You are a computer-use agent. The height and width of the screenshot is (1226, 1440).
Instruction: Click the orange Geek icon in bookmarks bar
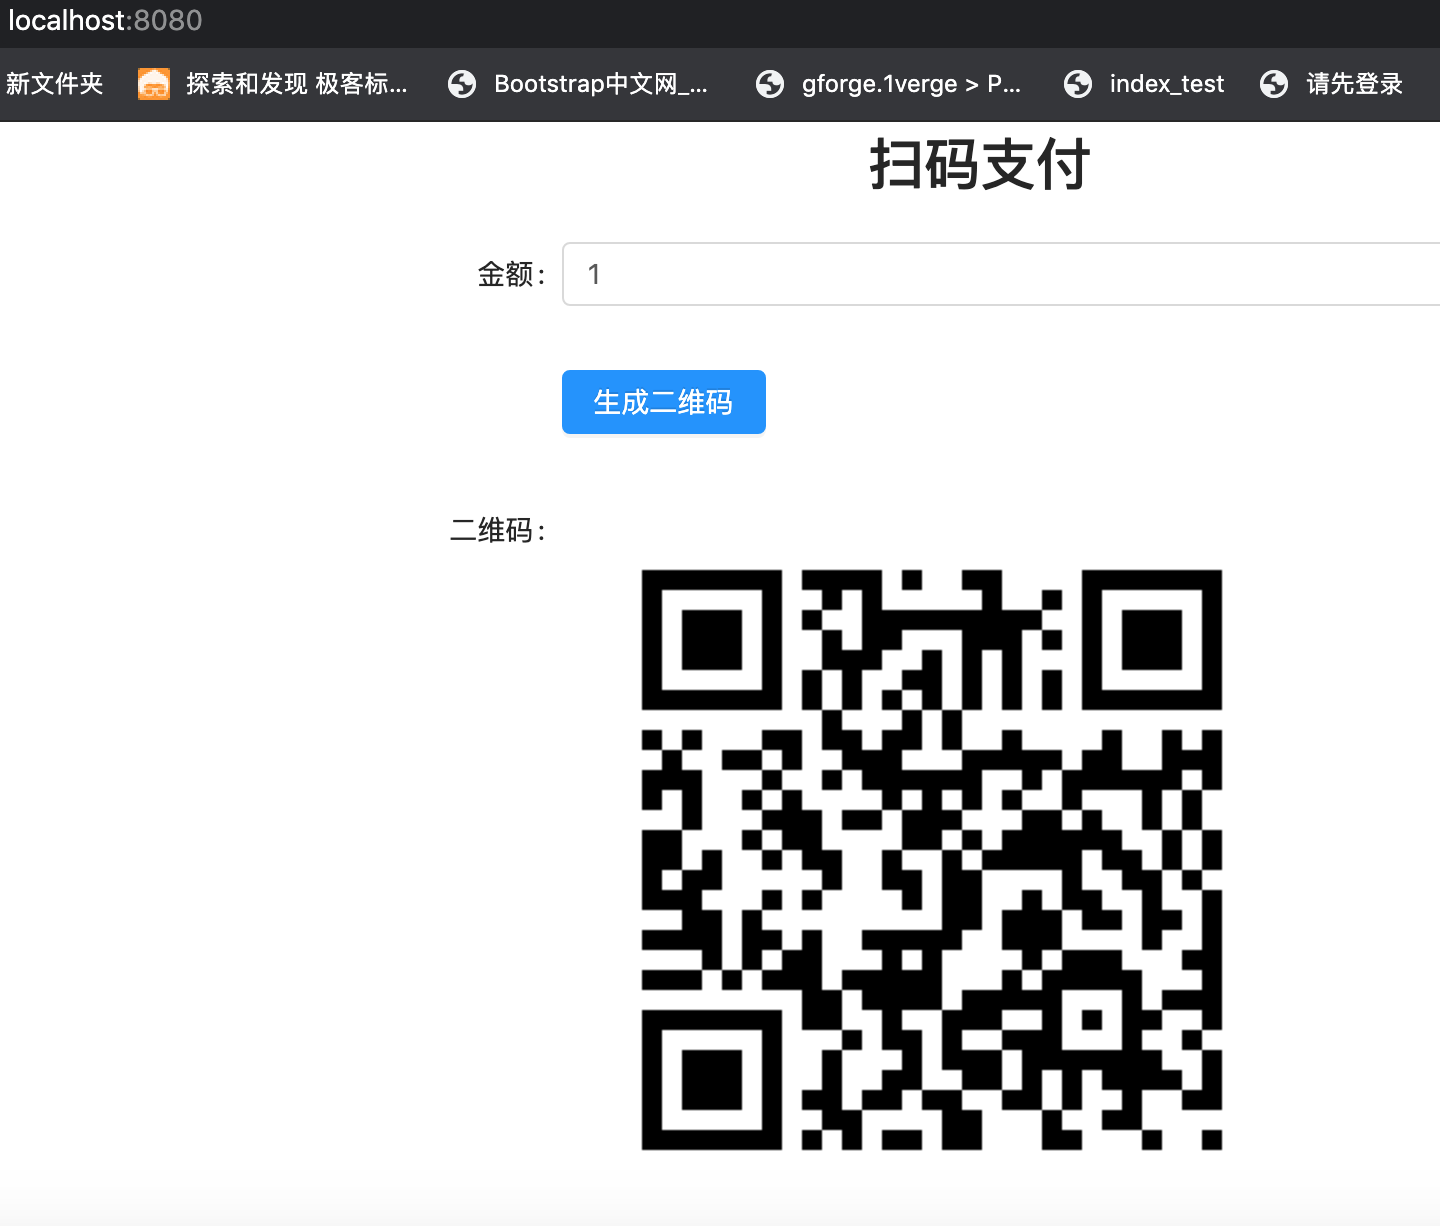153,84
